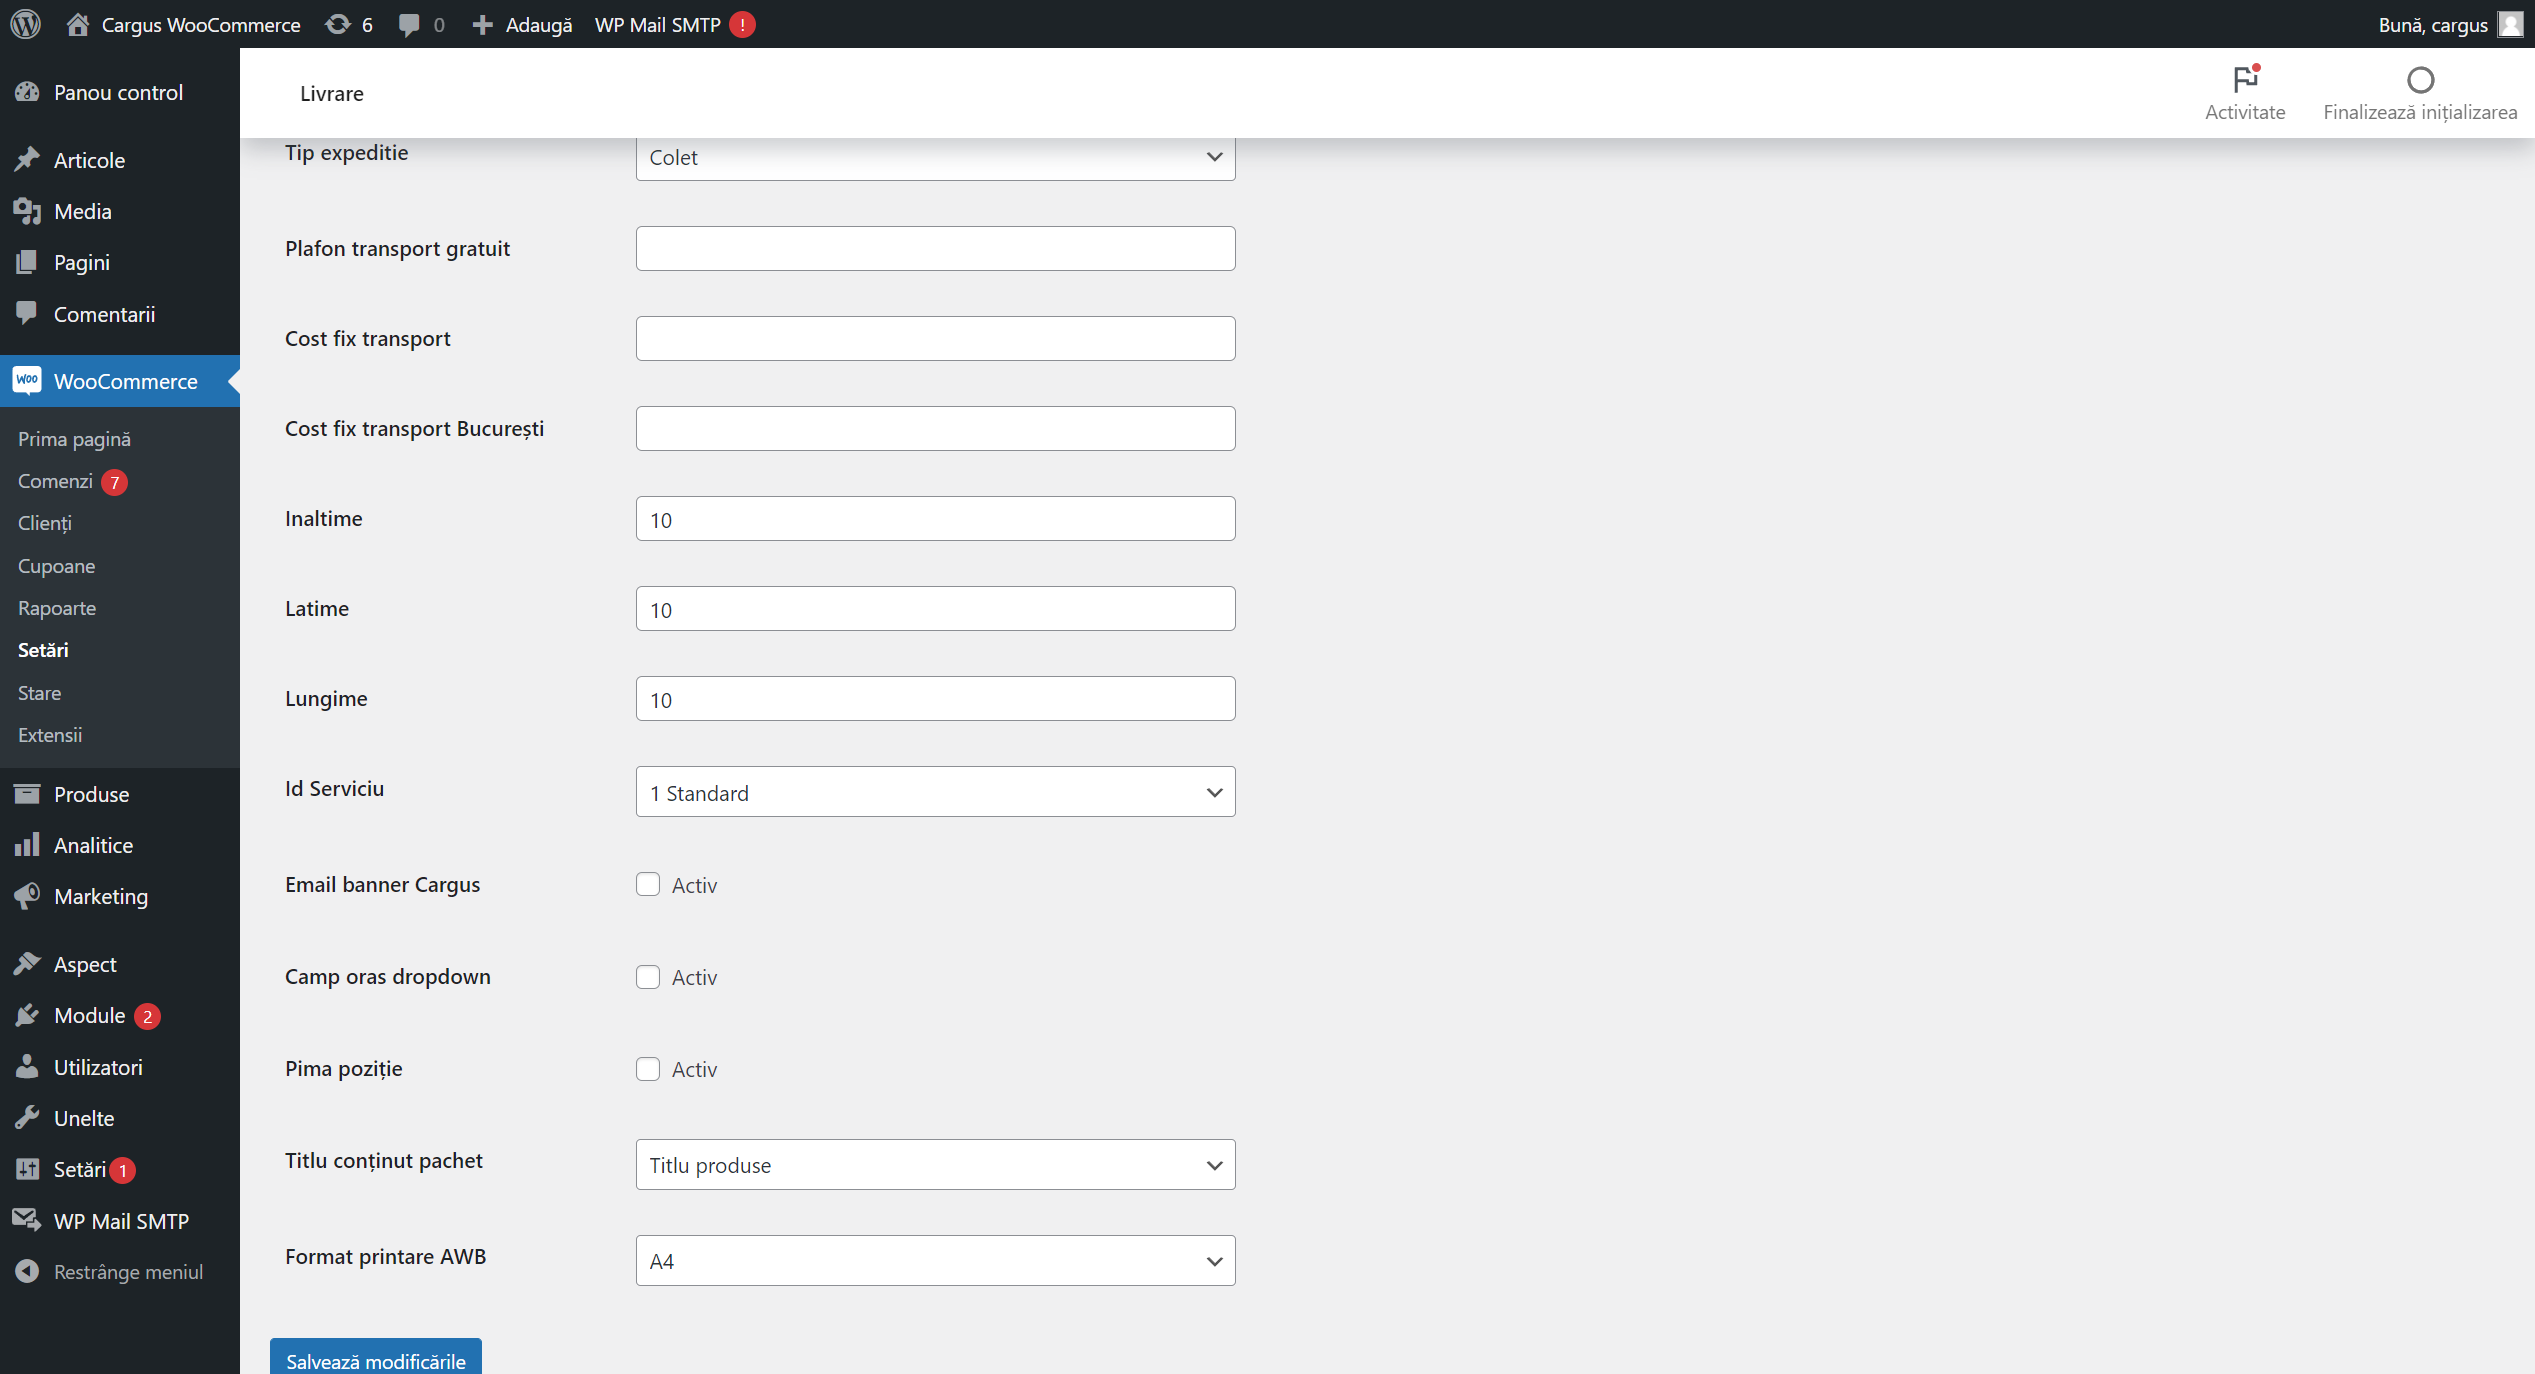Screen dimensions: 2535x1374
Task: Open the WordPress logo menu
Action: 26,24
